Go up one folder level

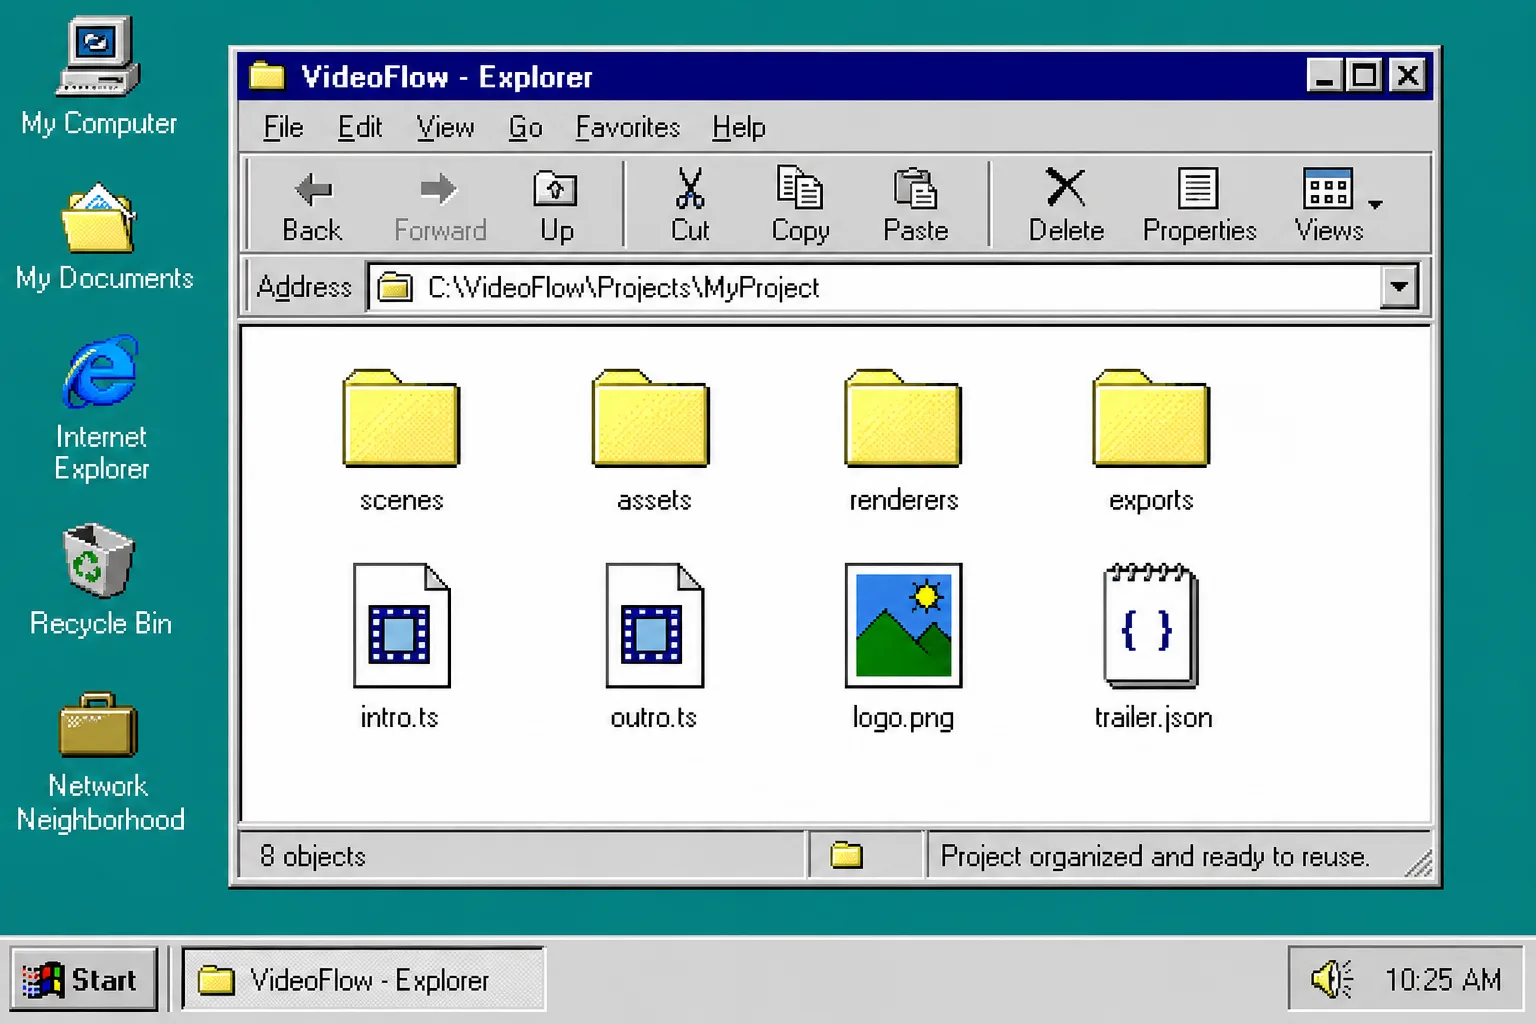click(x=556, y=206)
